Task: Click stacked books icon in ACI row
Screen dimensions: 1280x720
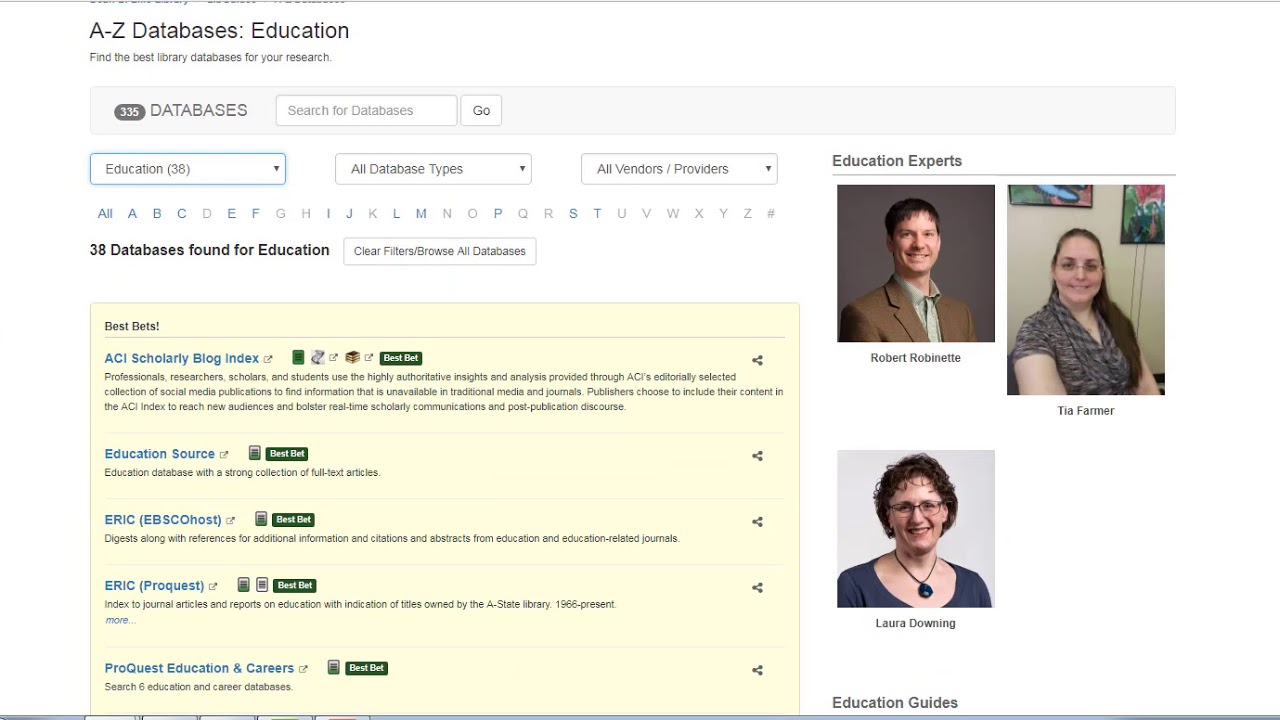Action: 352,357
